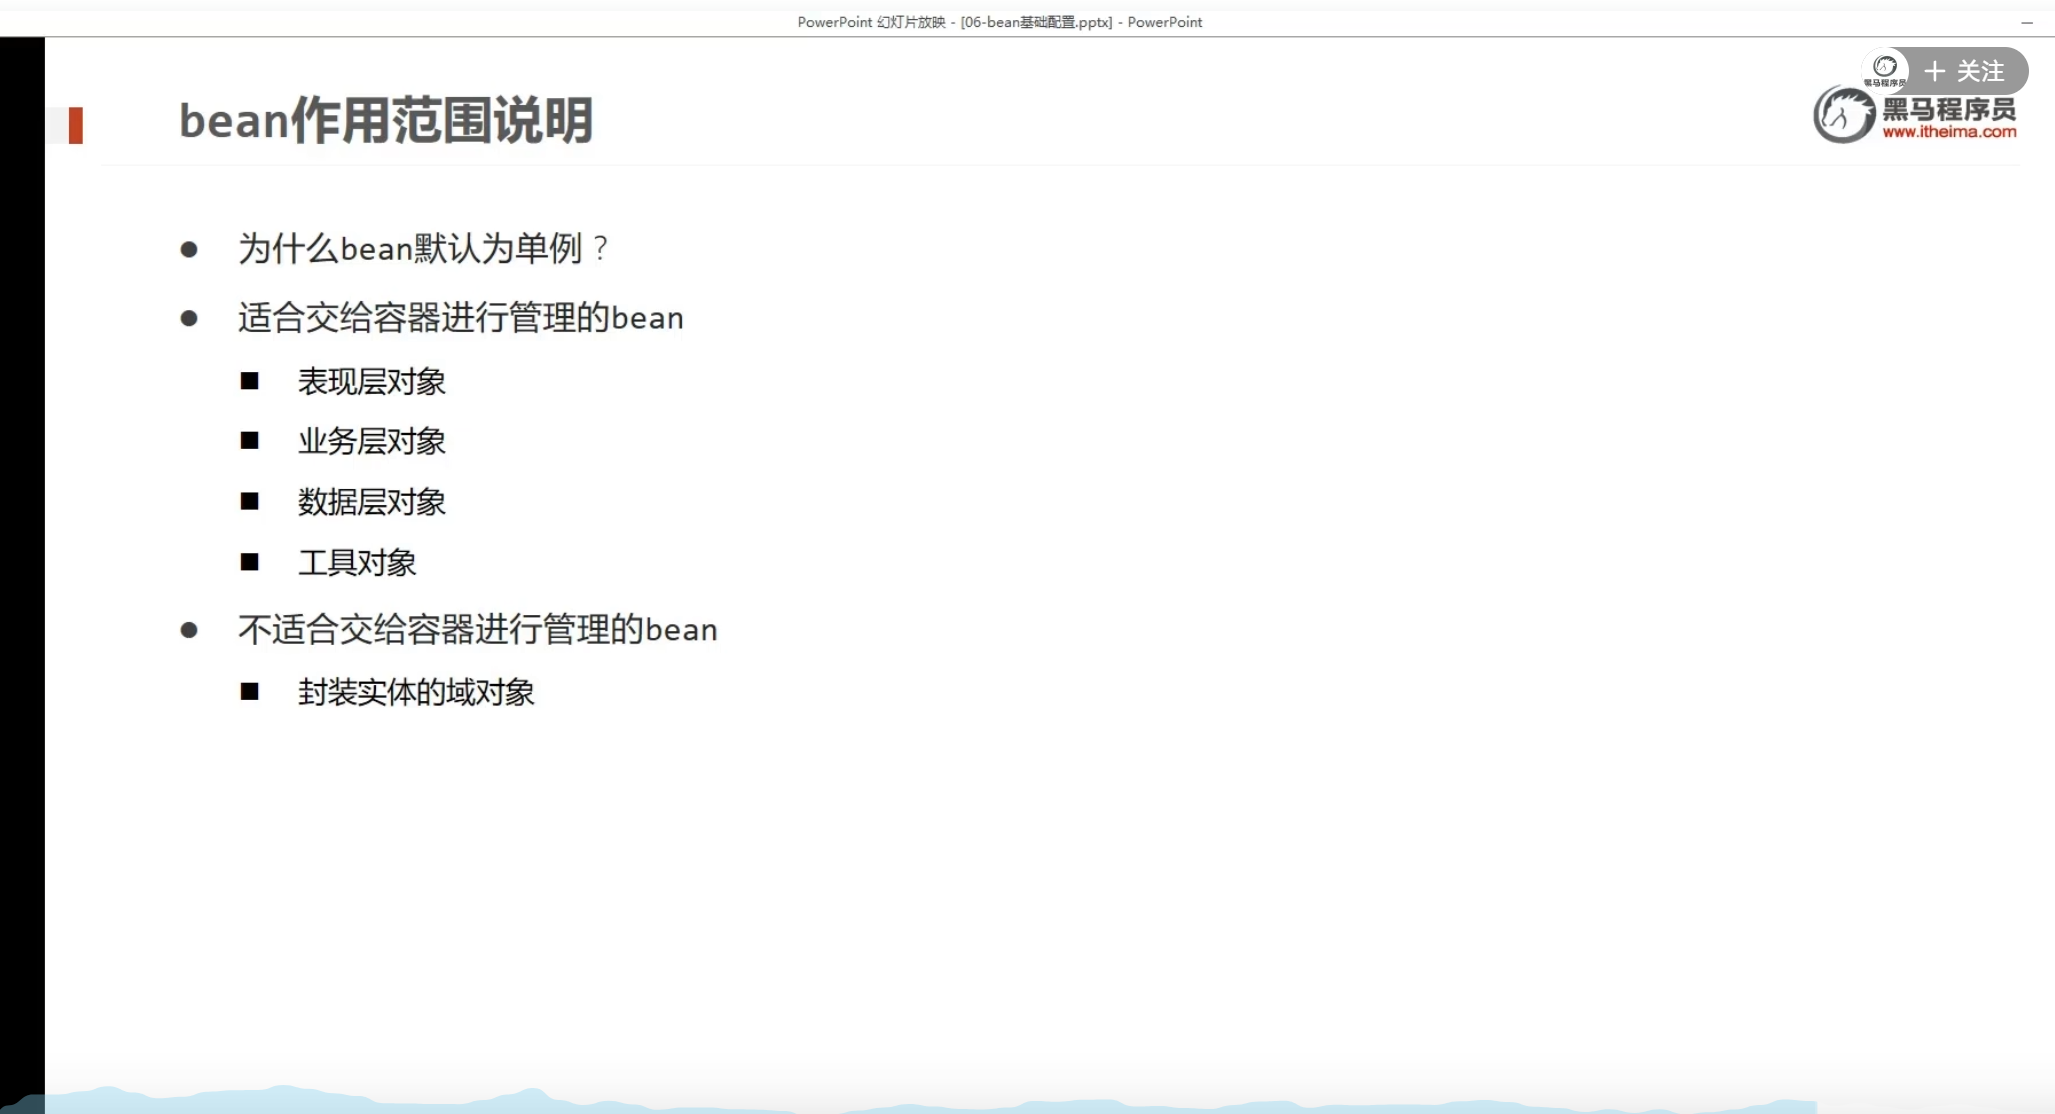Open the www.itheima.com link
The image size is (2055, 1114).
[1949, 132]
